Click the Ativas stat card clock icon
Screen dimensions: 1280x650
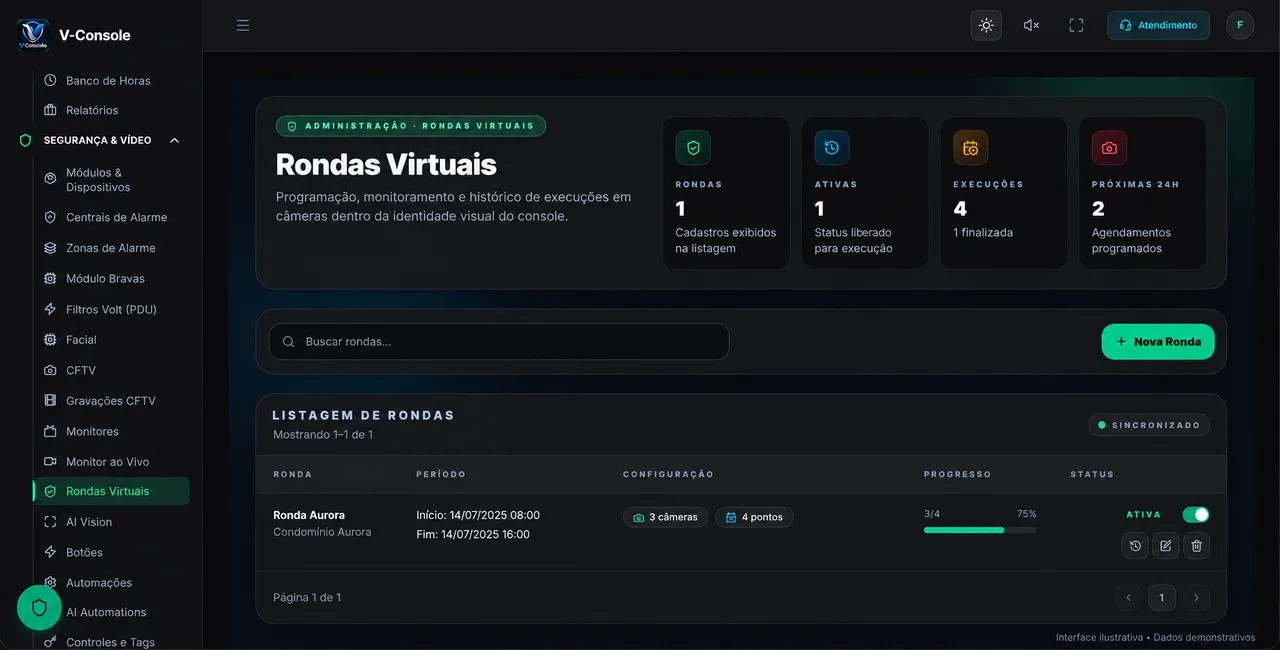[x=832, y=147]
